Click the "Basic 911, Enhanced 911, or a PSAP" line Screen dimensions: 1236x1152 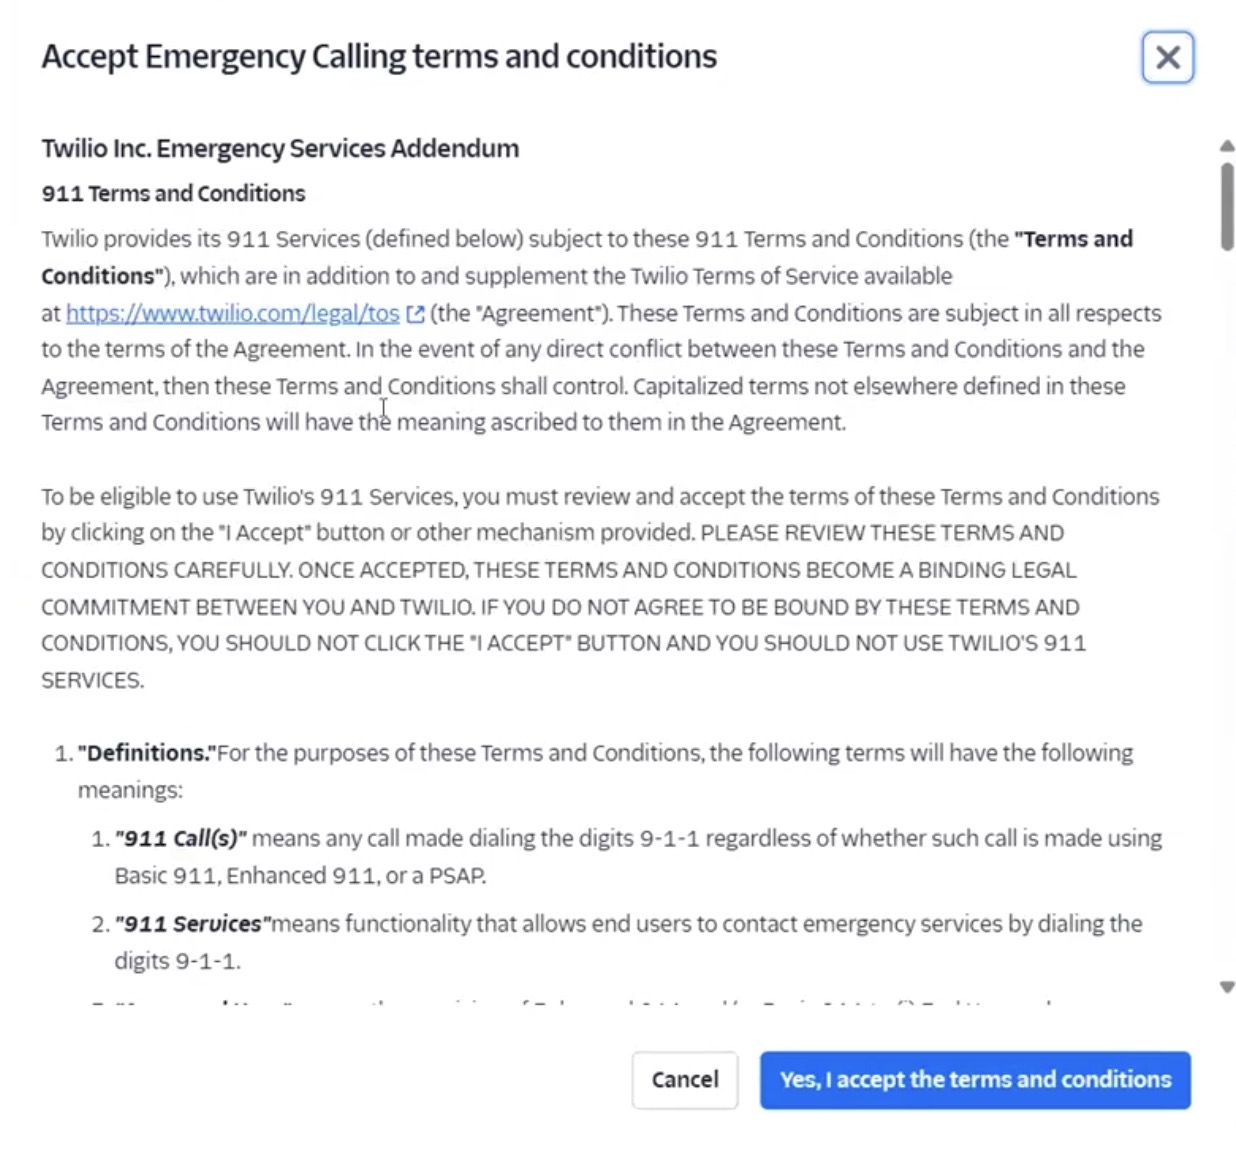pyautogui.click(x=300, y=876)
